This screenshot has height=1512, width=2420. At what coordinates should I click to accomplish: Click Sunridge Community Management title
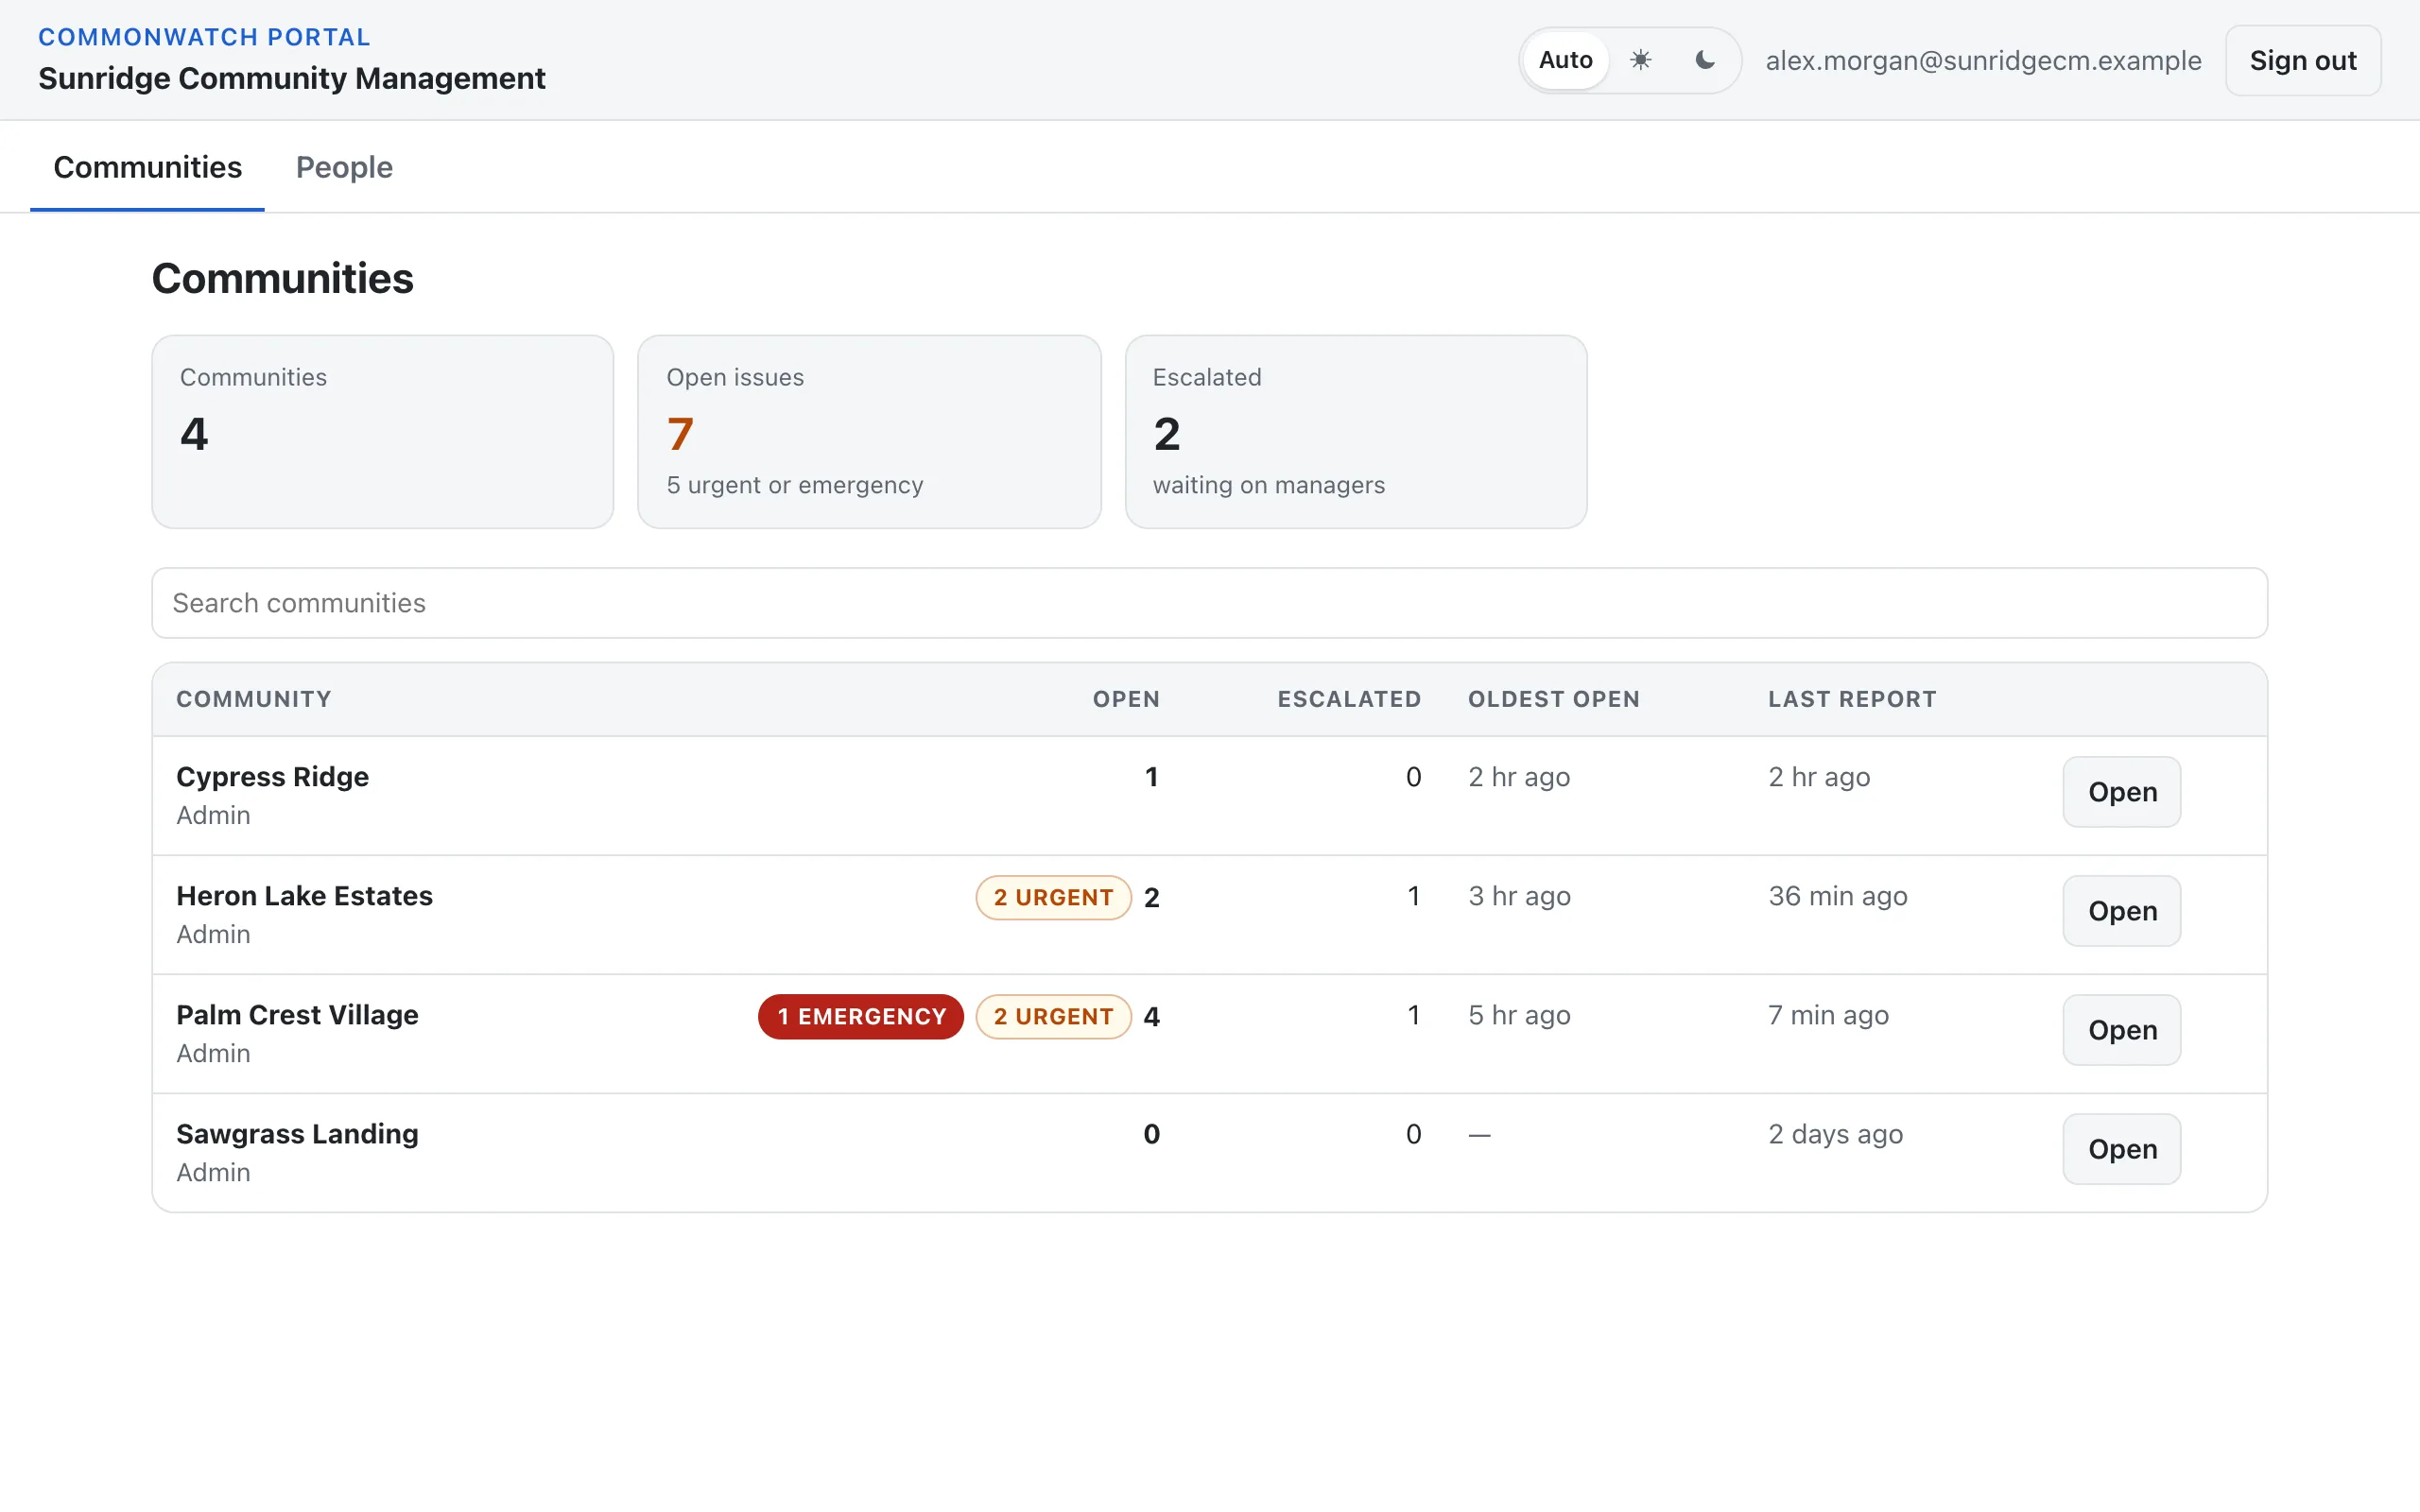[x=291, y=78]
